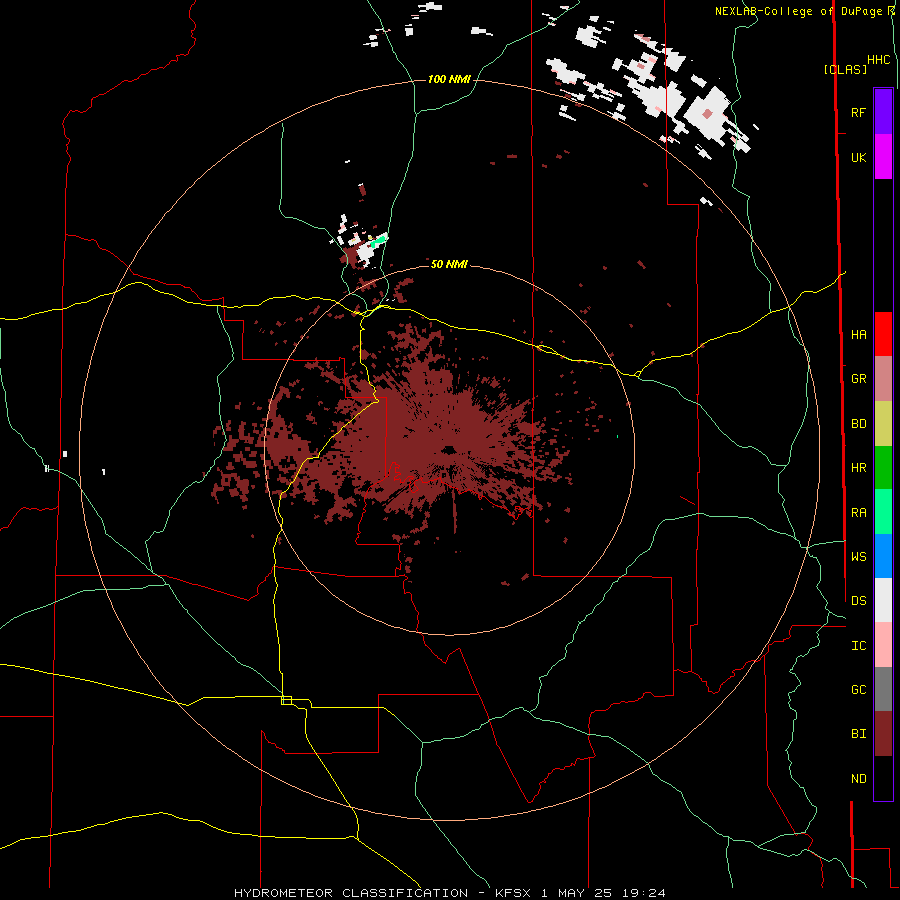Screen dimensions: 900x900
Task: Click the BD yellow legend swatch
Action: 883,424
